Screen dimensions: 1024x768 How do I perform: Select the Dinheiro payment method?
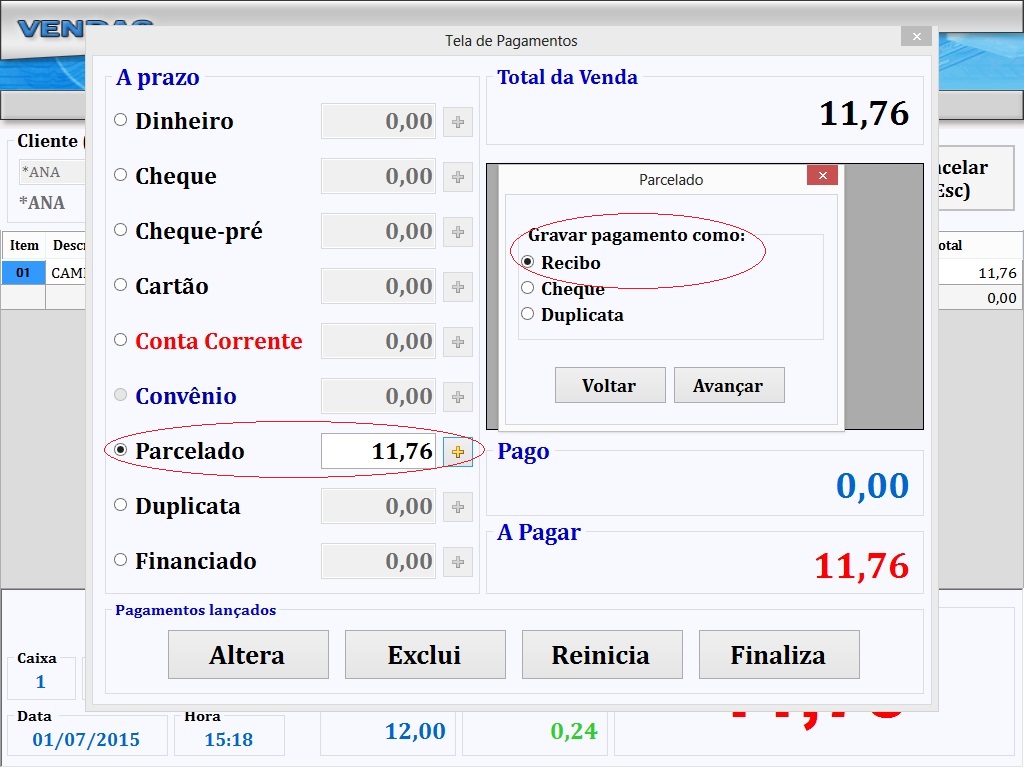click(121, 121)
